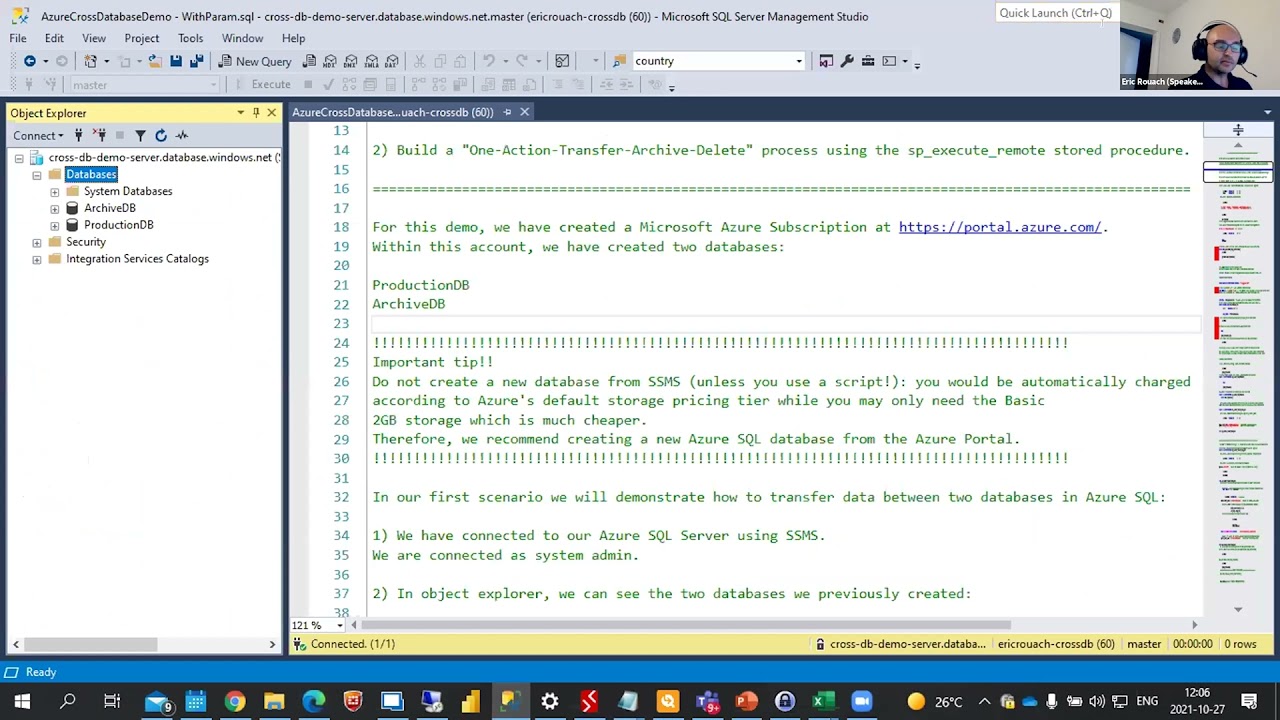This screenshot has height=720, width=1280.
Task: Select the AzureCrossDatabase query tab
Action: coord(393,112)
